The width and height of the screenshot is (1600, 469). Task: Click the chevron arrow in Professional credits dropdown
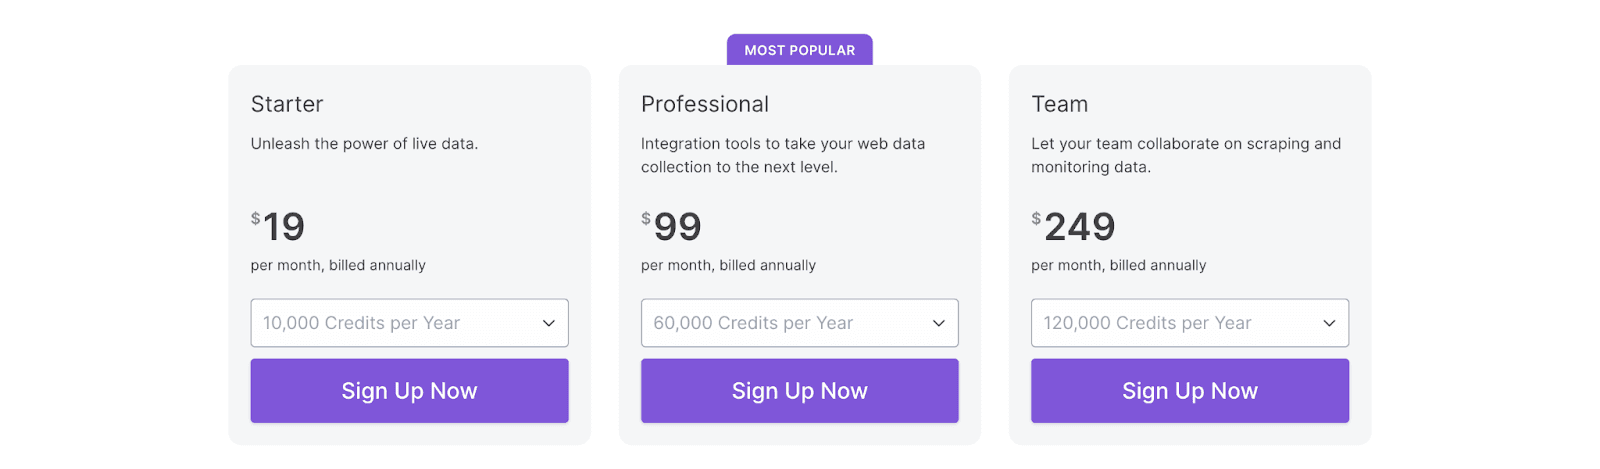[x=938, y=323]
